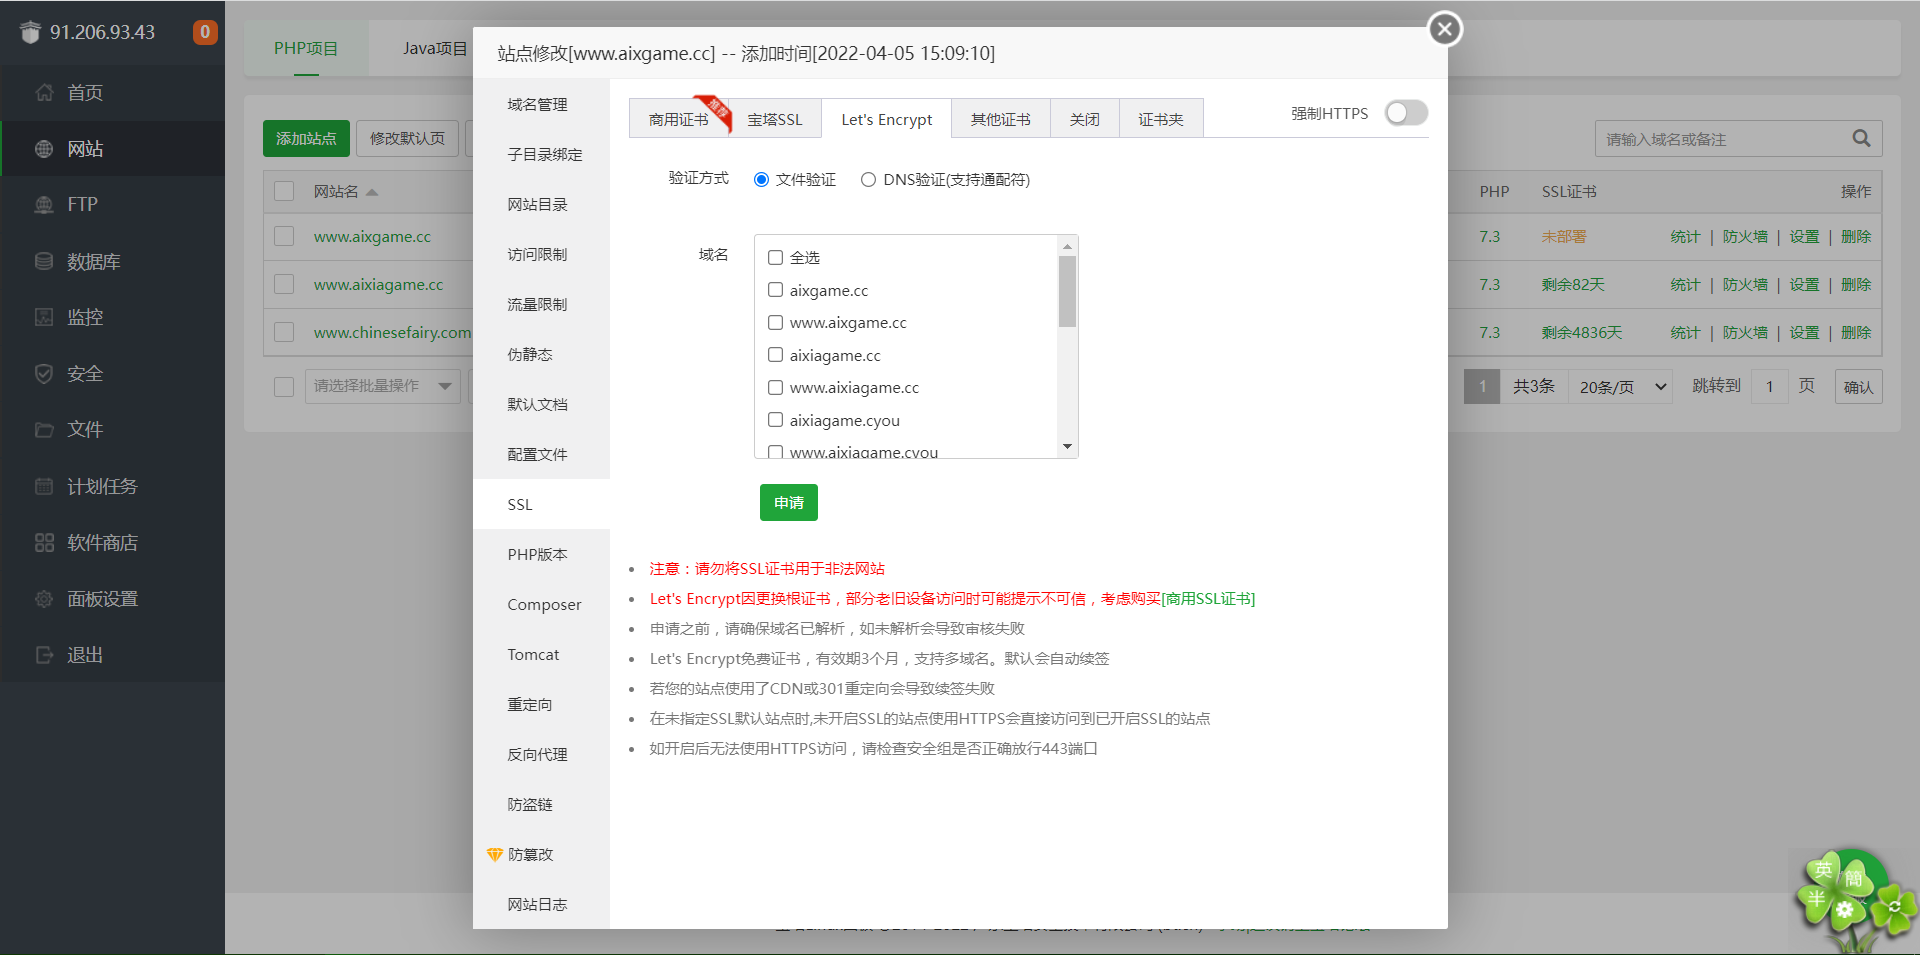Check the www.aixgame.cc domain checkbox

coord(775,322)
